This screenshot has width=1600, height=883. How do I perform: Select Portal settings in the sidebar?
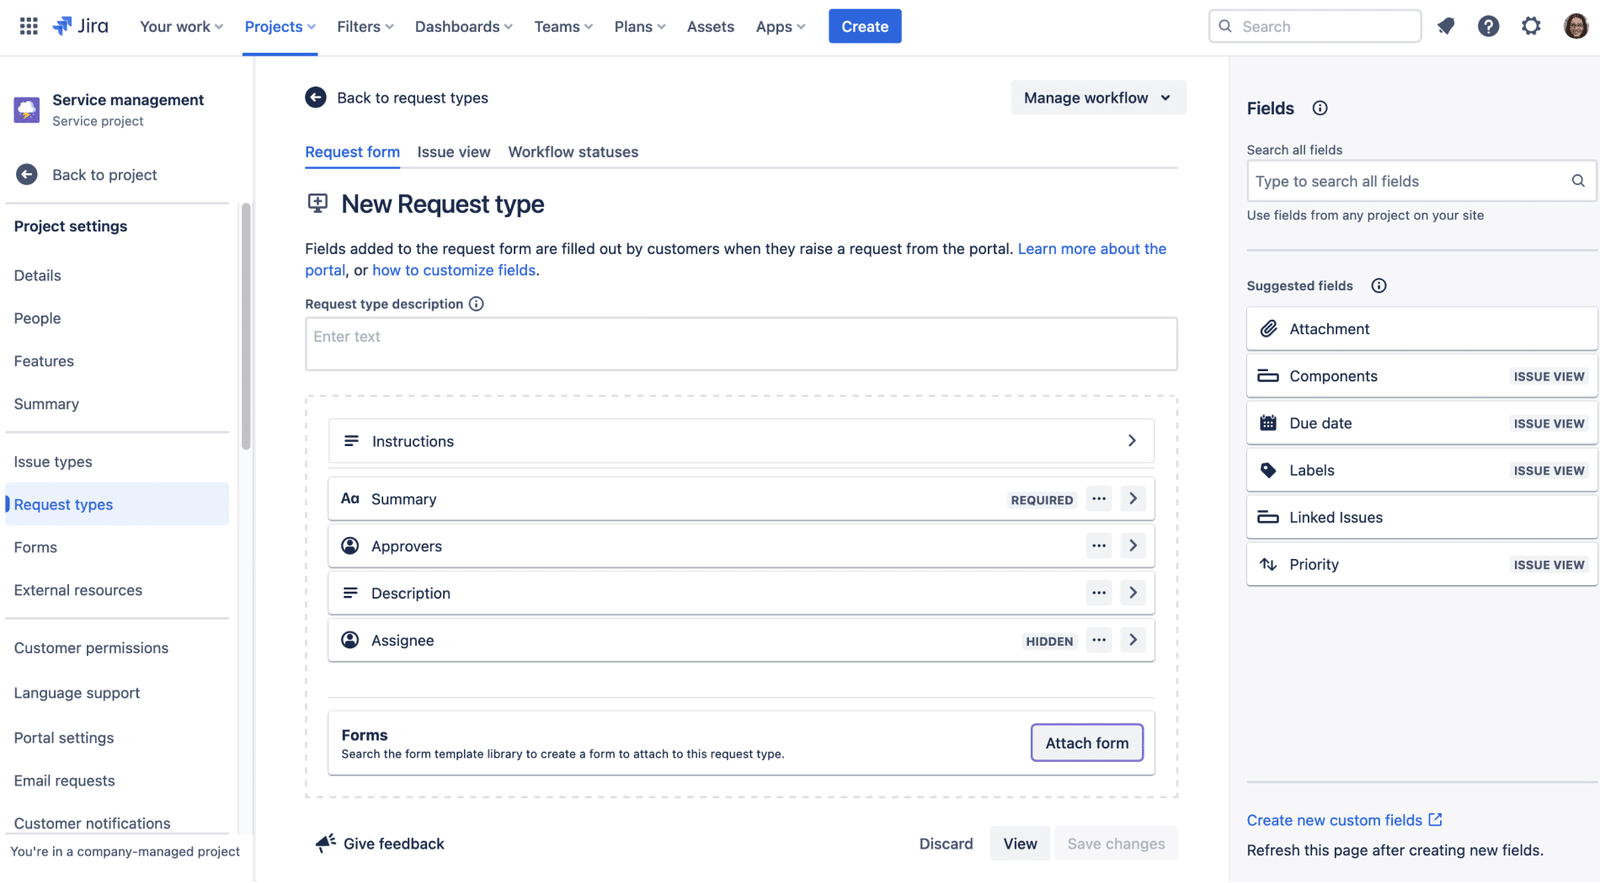(x=64, y=738)
